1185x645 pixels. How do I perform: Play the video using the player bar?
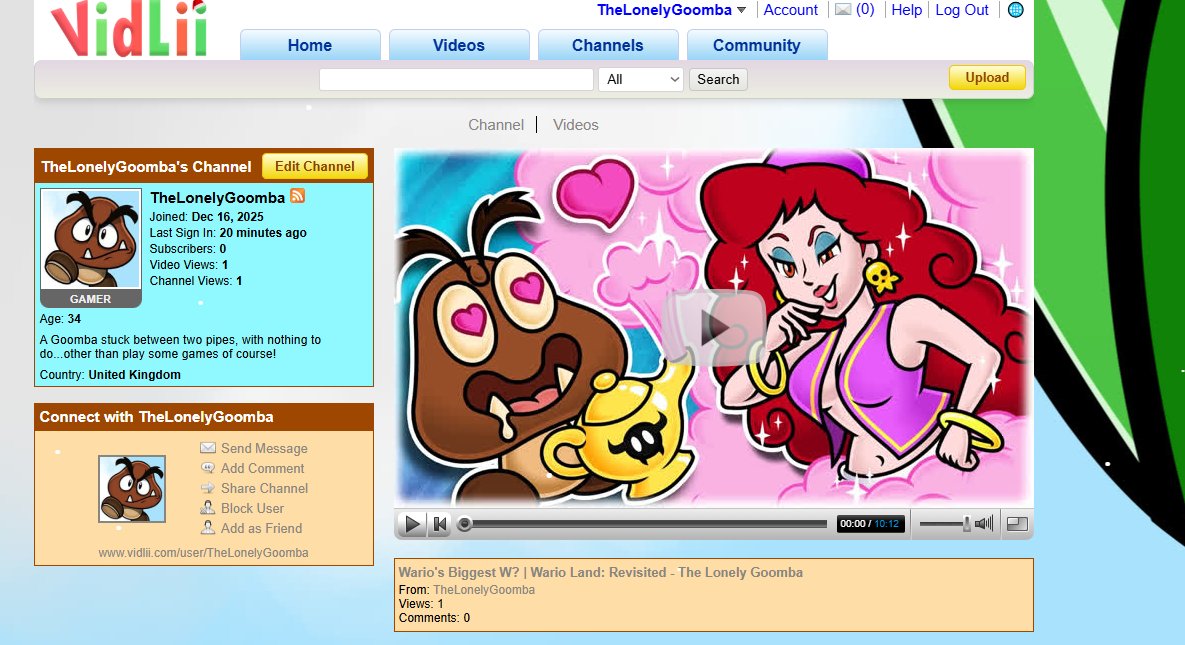[413, 523]
